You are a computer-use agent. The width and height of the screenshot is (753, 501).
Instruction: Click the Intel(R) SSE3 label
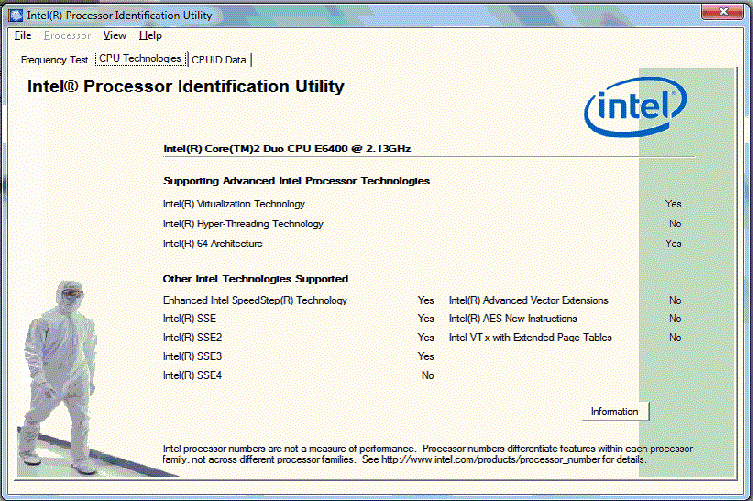(x=193, y=356)
